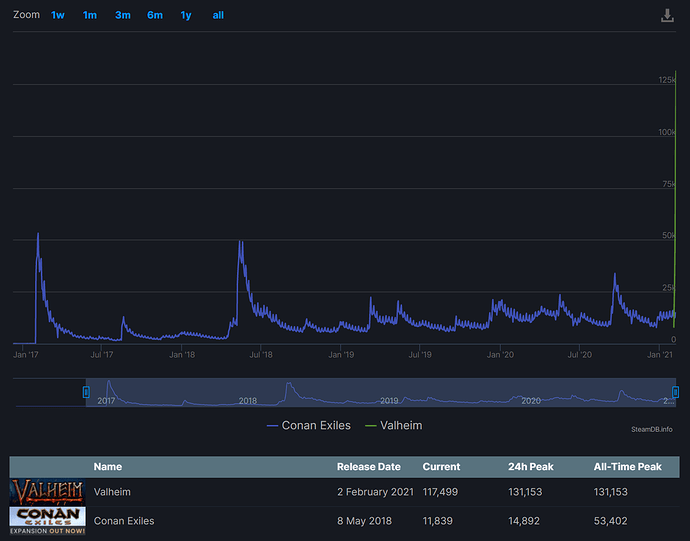Click the SteamDB.info credit text
The height and width of the screenshot is (541, 690).
point(652,429)
